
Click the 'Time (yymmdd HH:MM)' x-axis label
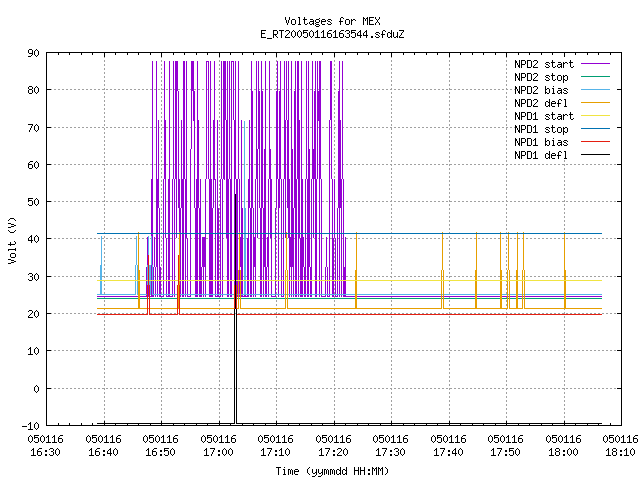click(x=332, y=471)
